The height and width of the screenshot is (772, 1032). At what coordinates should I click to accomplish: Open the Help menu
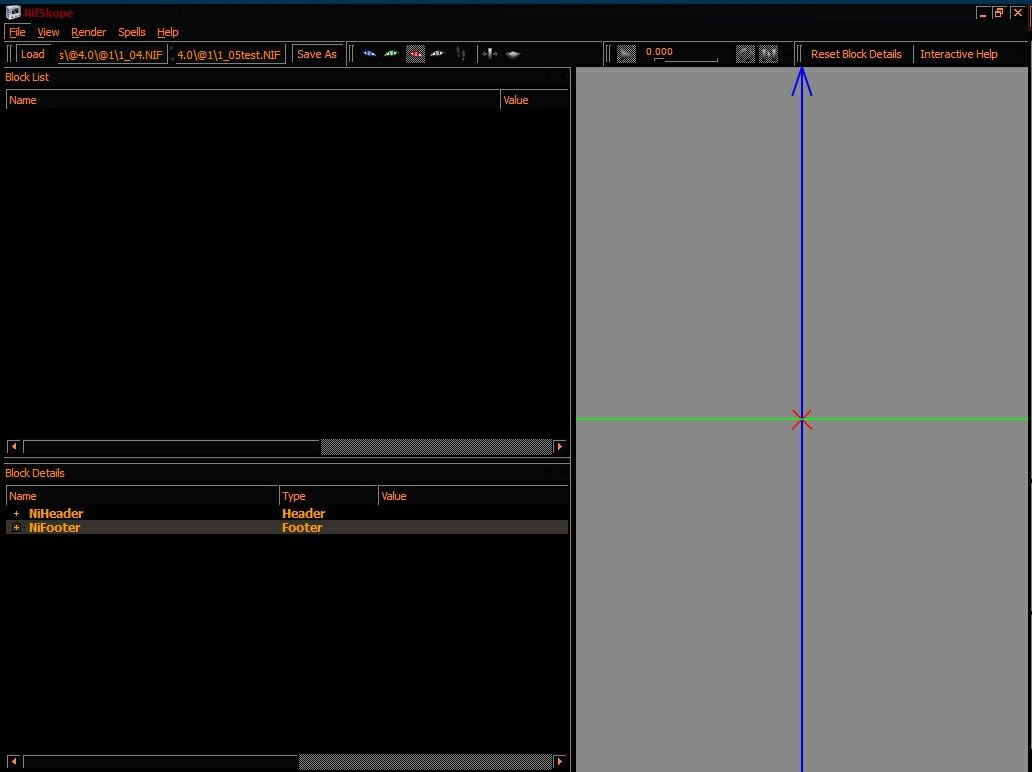pos(168,32)
